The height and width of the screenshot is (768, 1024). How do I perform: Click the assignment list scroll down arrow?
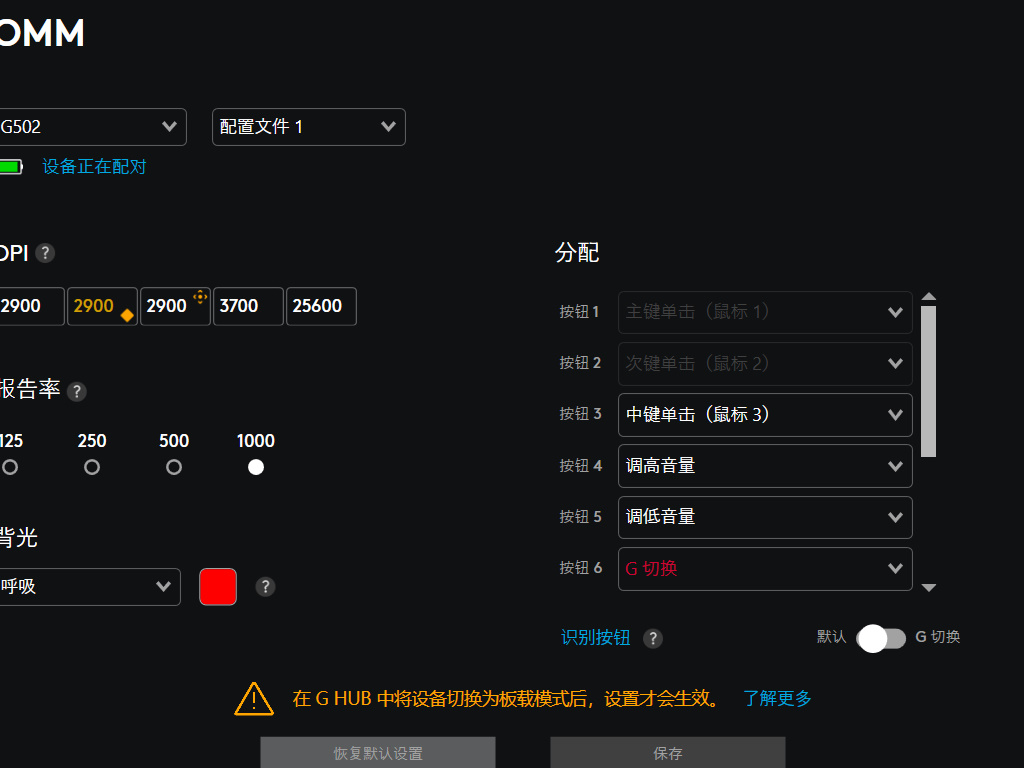(929, 588)
